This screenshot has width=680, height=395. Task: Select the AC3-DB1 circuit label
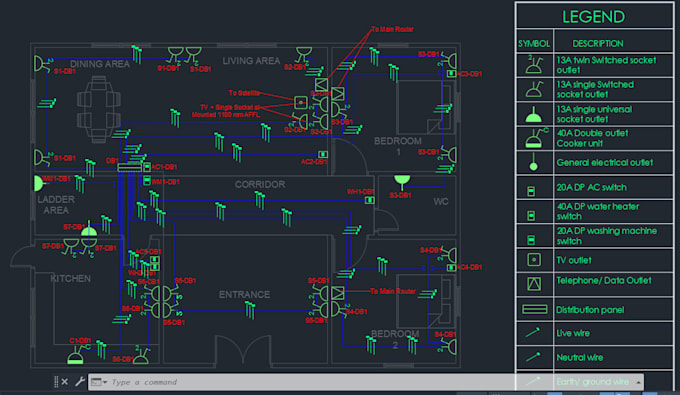(x=469, y=74)
